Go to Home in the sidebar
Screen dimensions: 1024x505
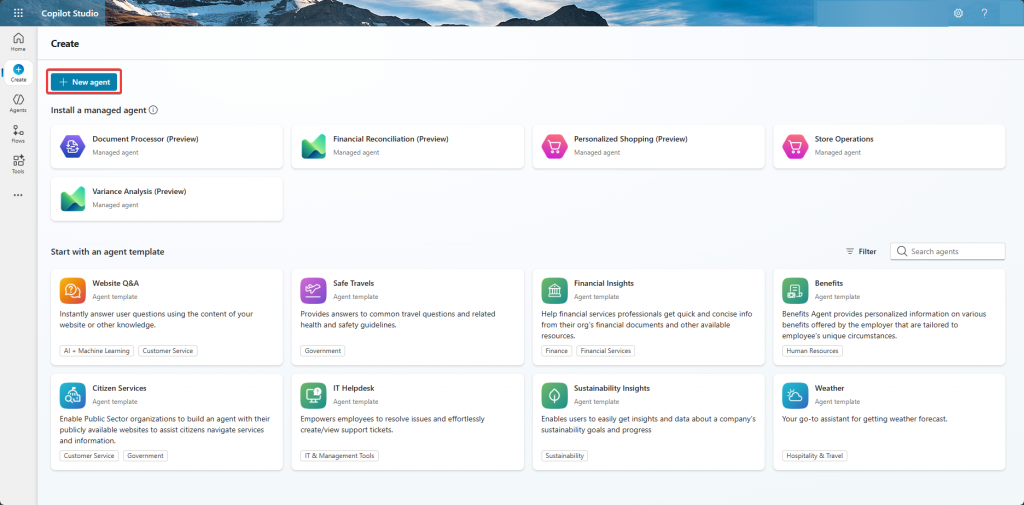18,42
